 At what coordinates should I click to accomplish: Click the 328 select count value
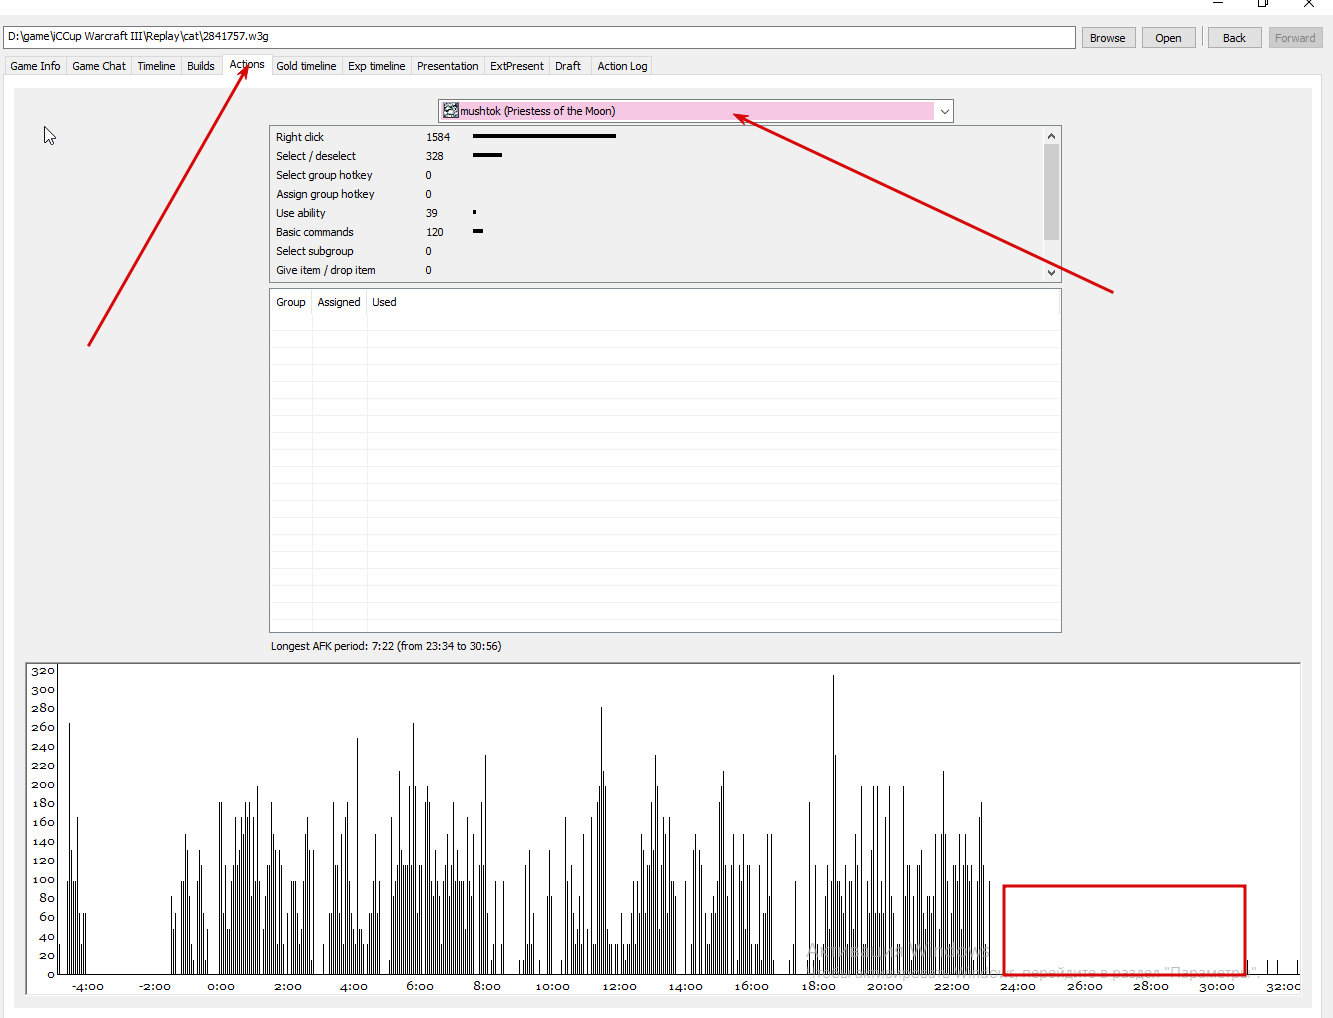click(434, 156)
